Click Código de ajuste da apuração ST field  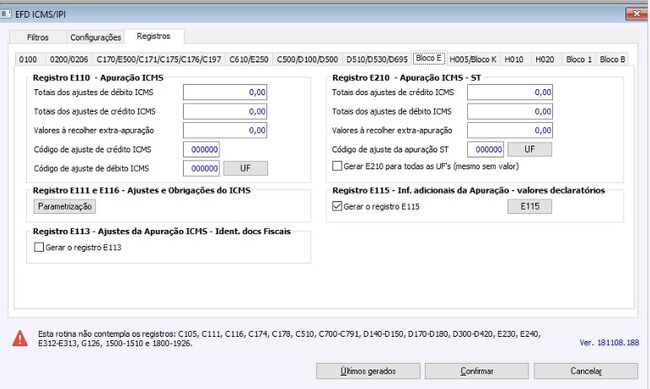point(485,149)
